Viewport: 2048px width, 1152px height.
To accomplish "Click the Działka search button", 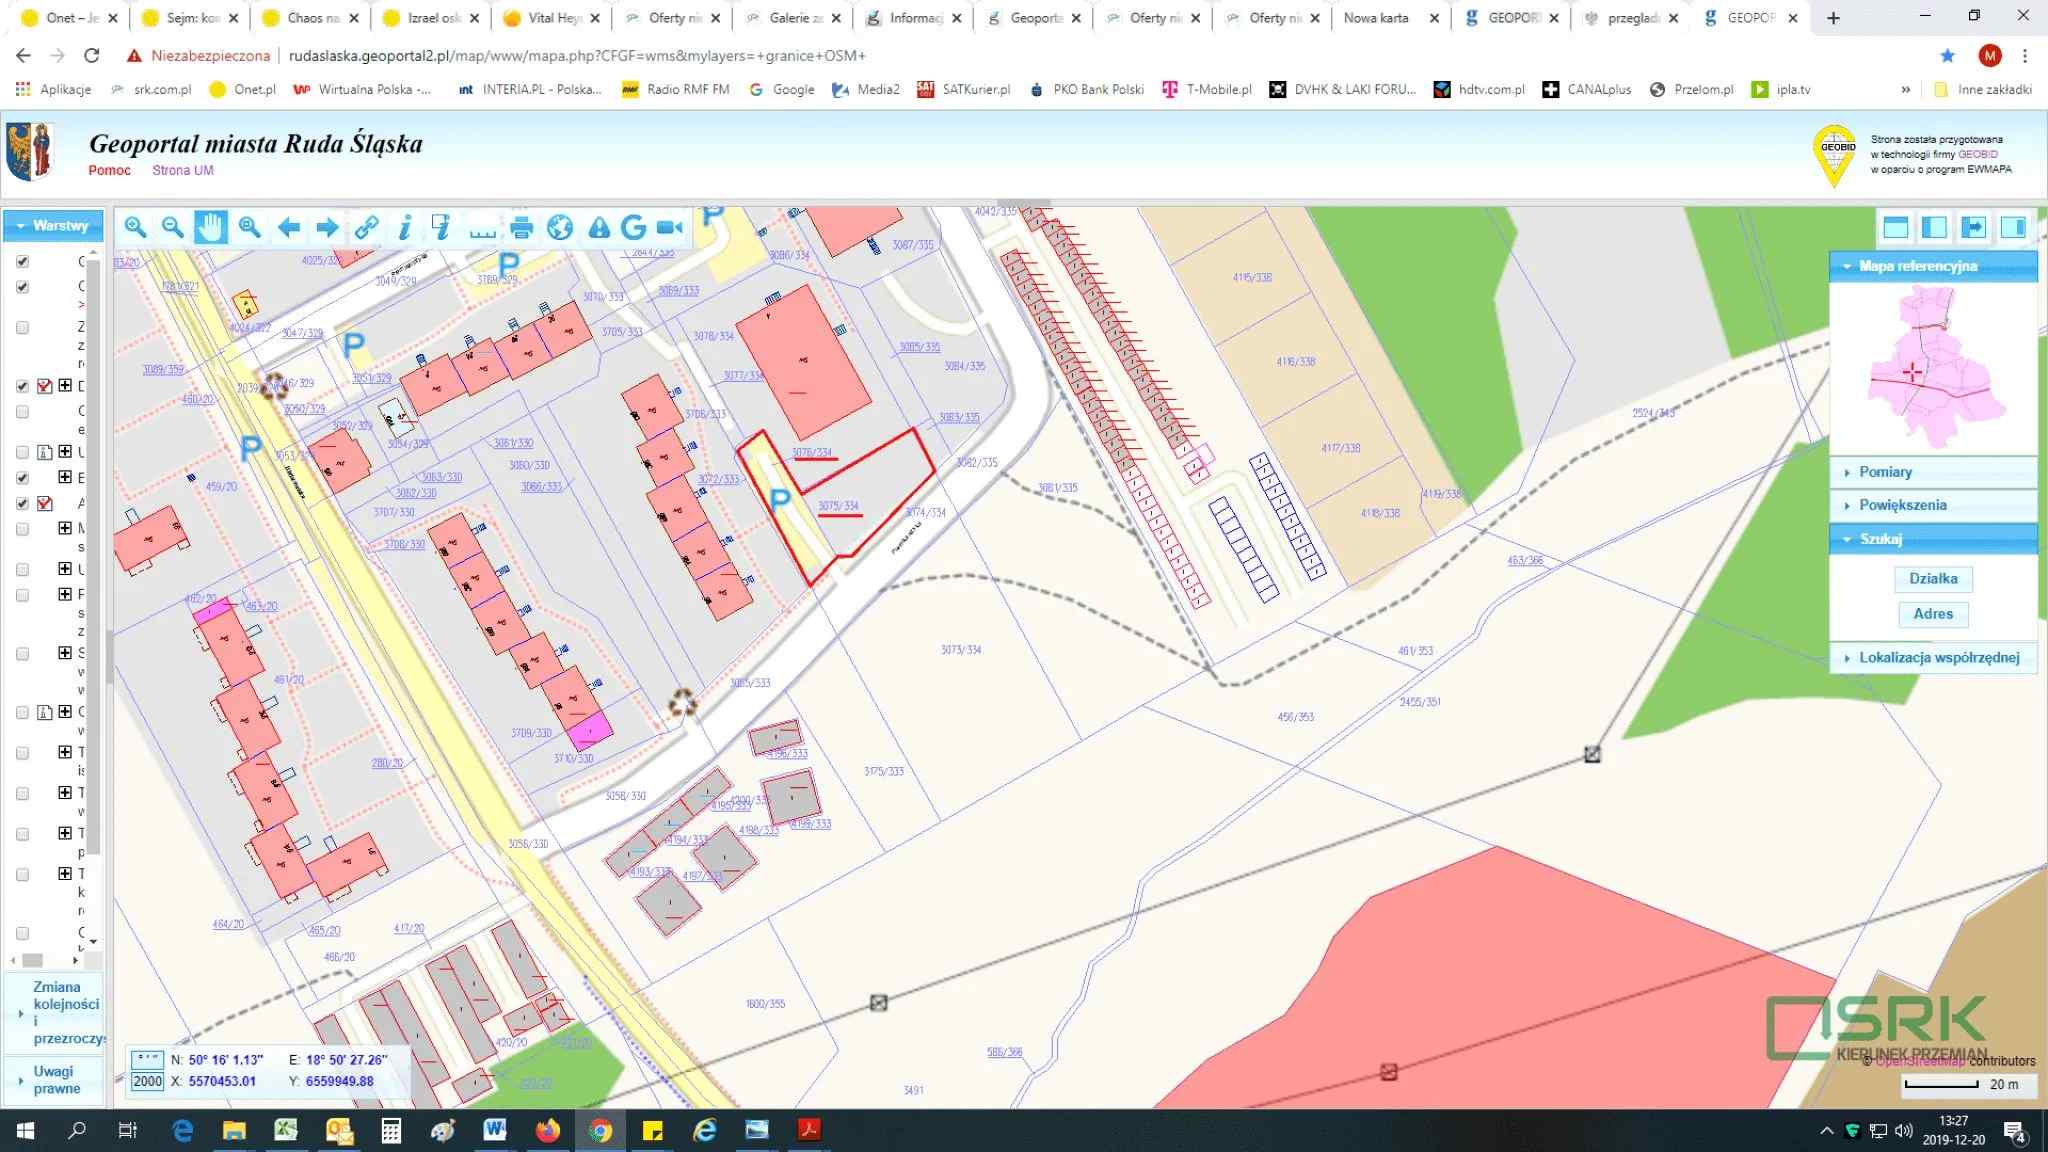I will pyautogui.click(x=1932, y=578).
